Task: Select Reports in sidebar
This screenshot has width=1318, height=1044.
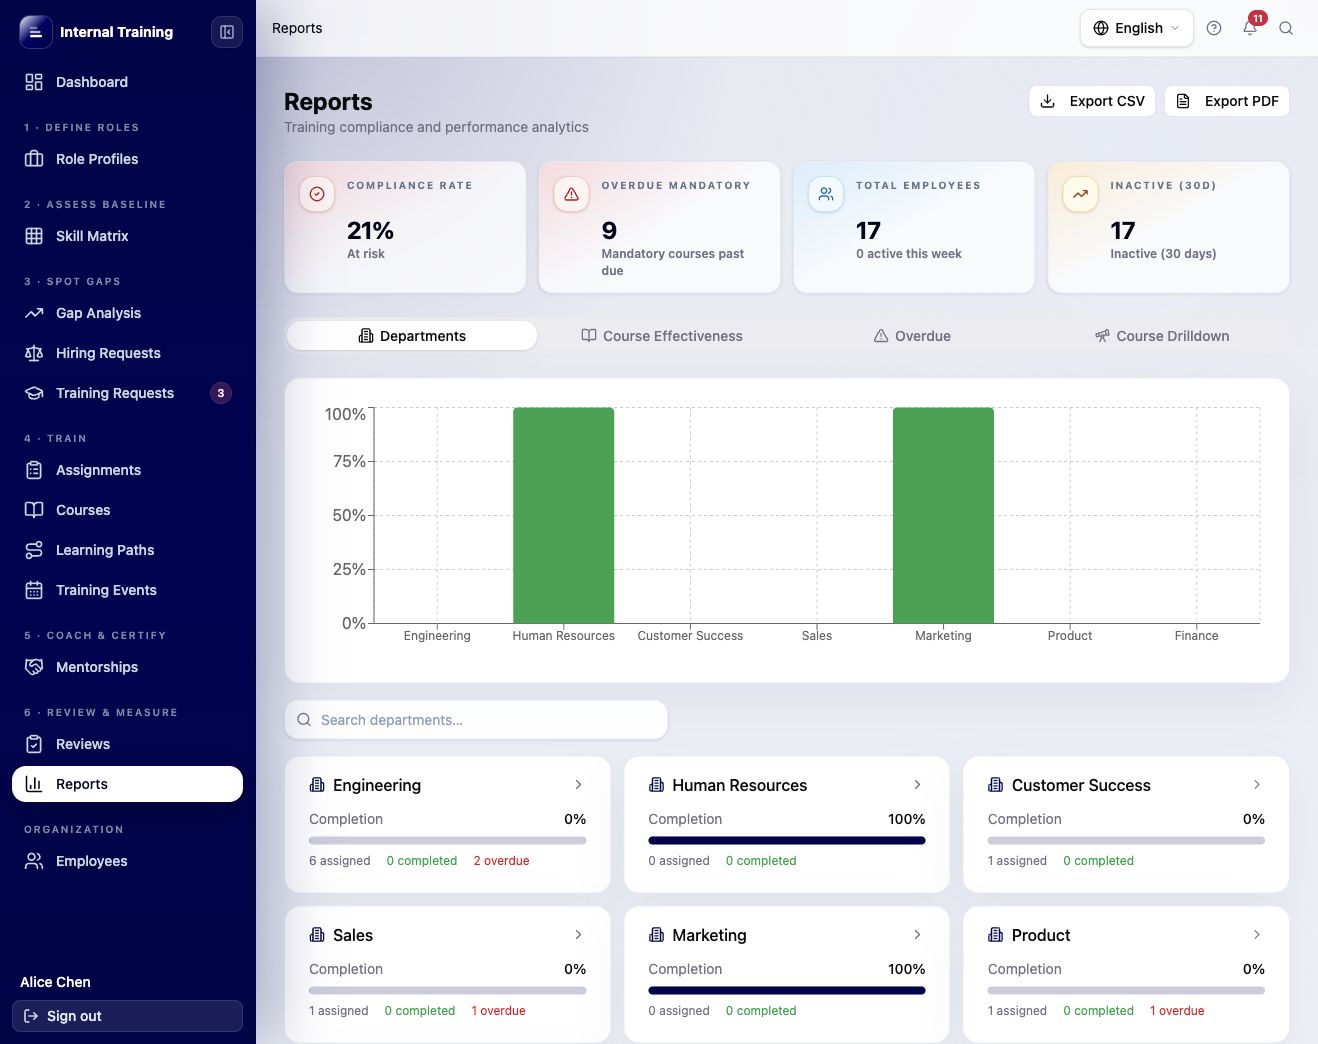Action: click(x=127, y=784)
